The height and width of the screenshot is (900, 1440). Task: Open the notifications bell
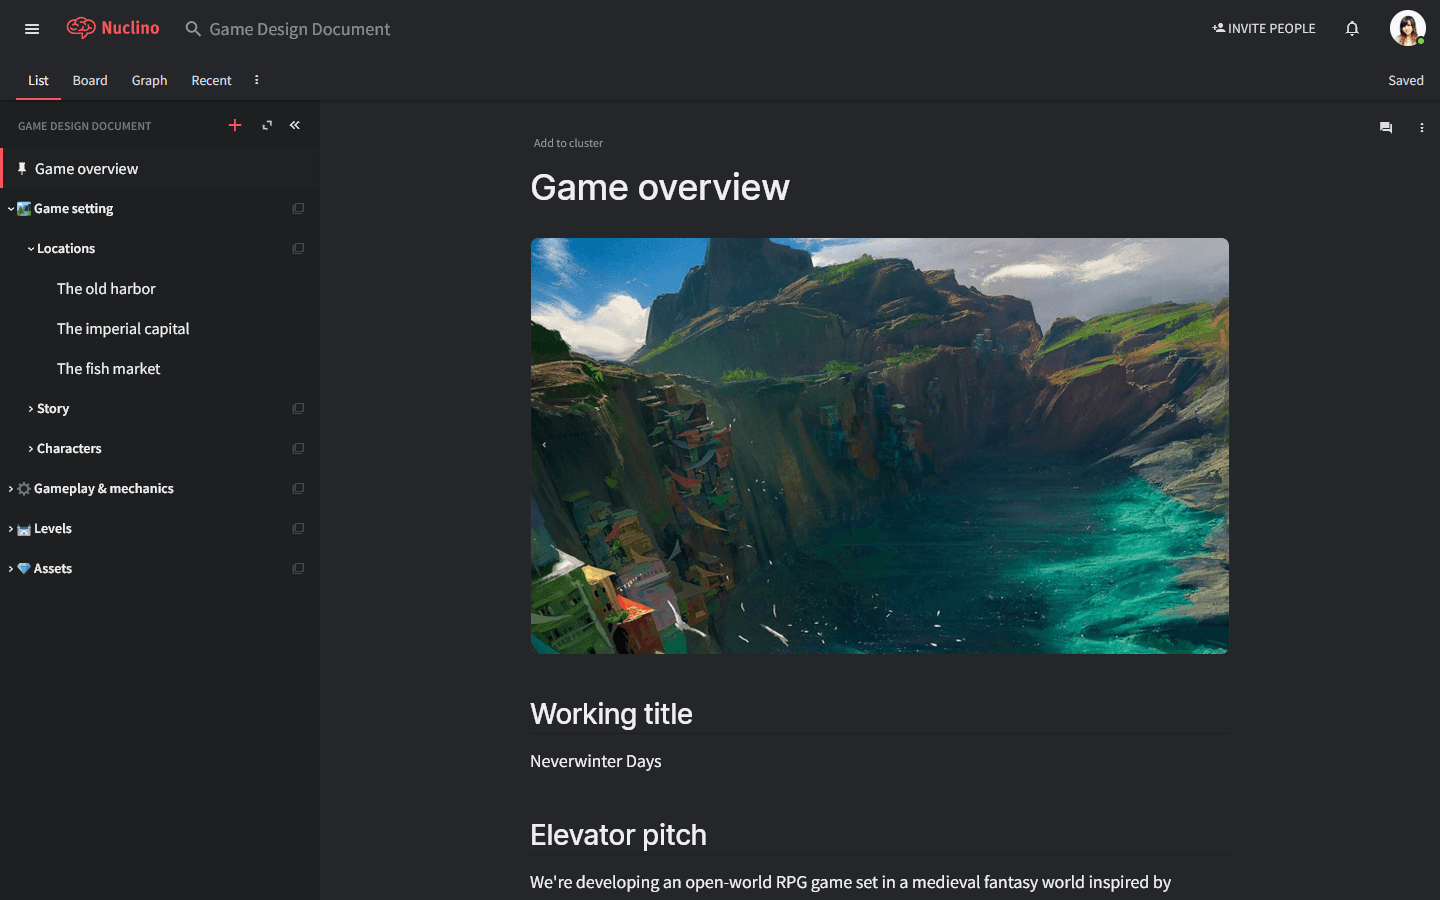click(1352, 28)
